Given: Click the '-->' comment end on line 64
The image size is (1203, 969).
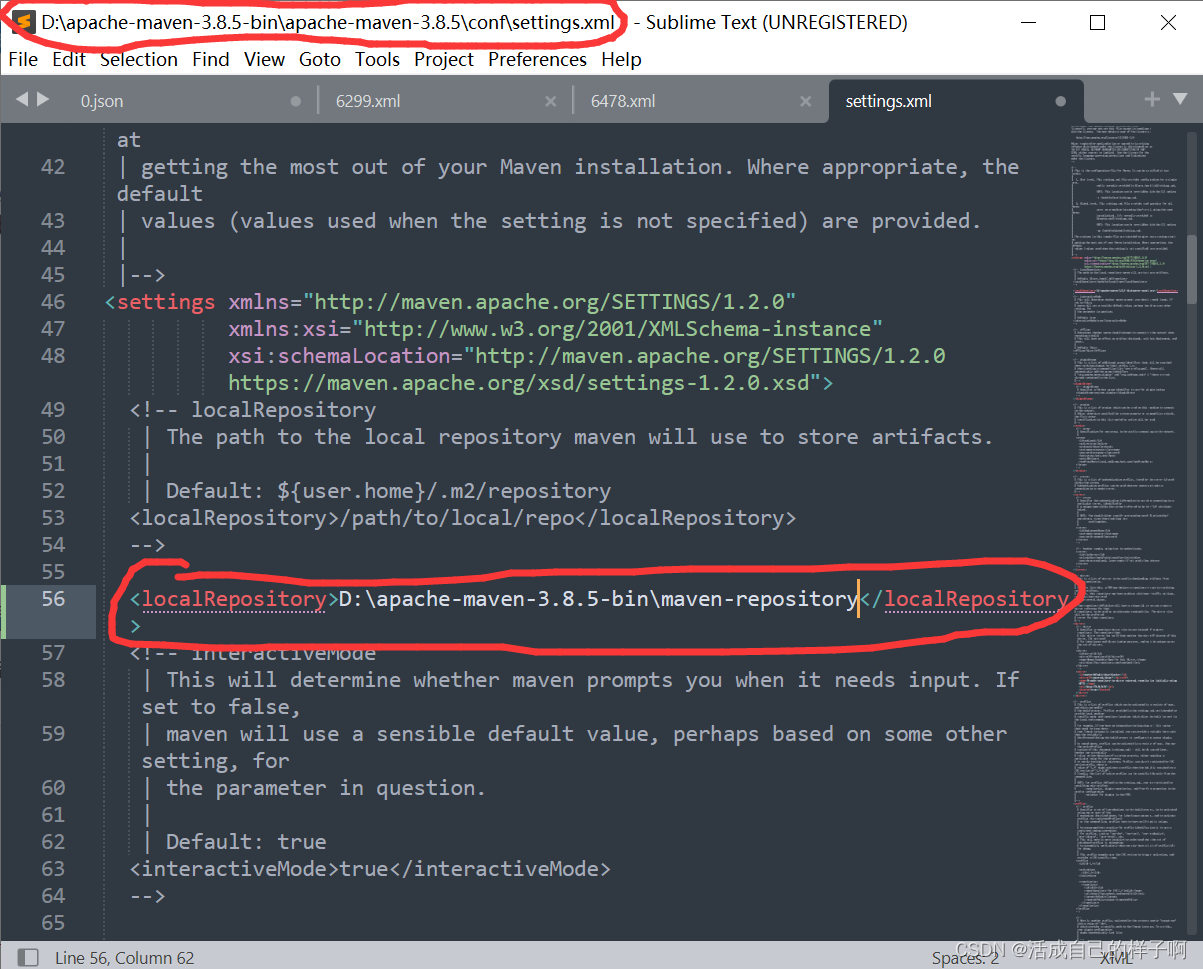Looking at the screenshot, I should (147, 895).
